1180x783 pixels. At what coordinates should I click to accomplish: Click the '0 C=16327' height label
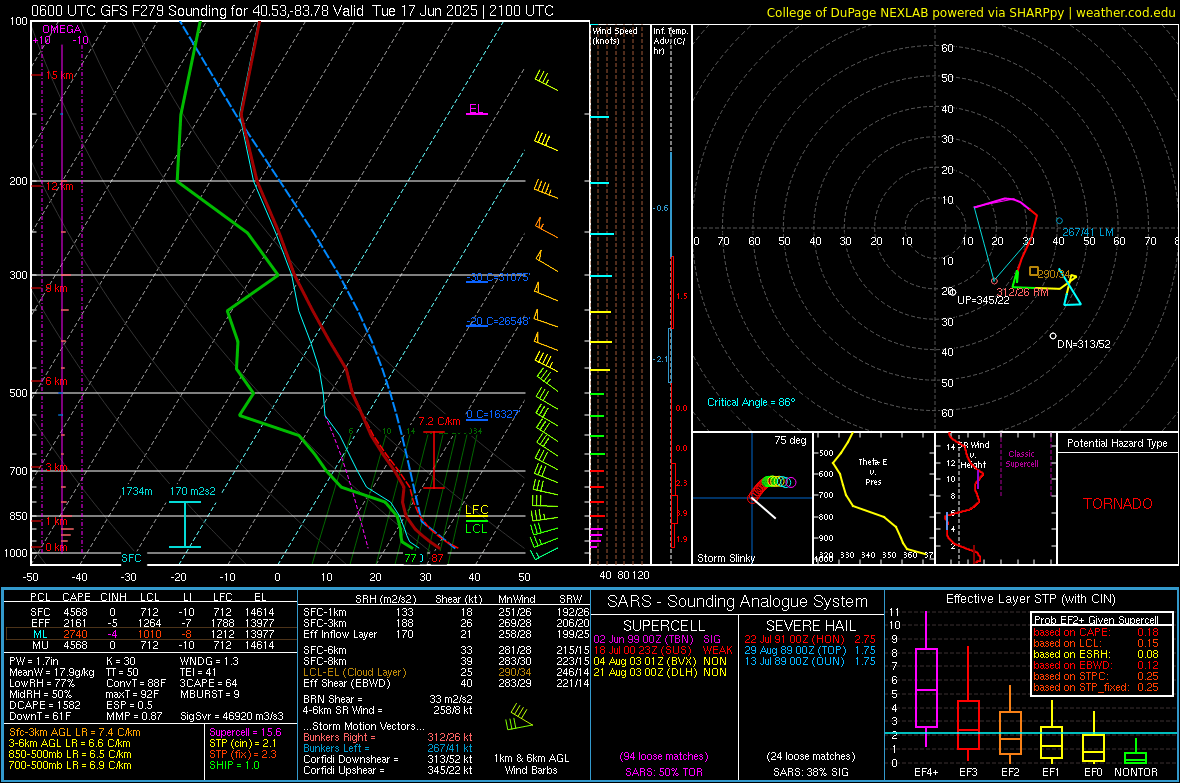(x=493, y=414)
